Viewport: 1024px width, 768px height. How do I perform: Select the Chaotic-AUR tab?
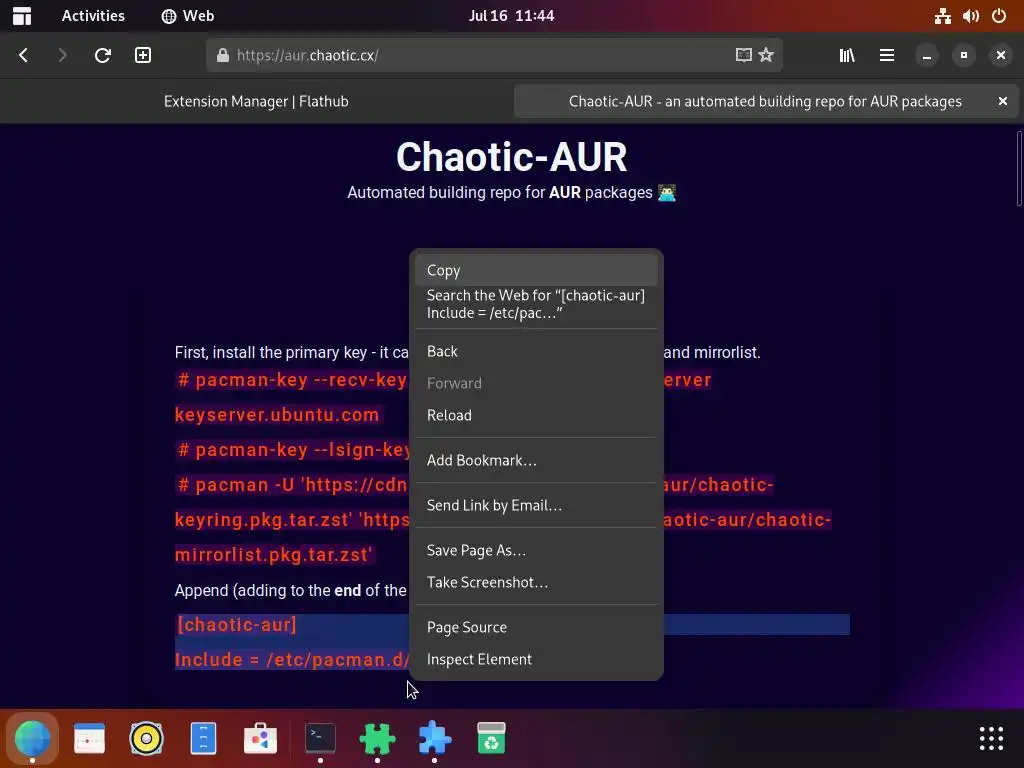(765, 101)
